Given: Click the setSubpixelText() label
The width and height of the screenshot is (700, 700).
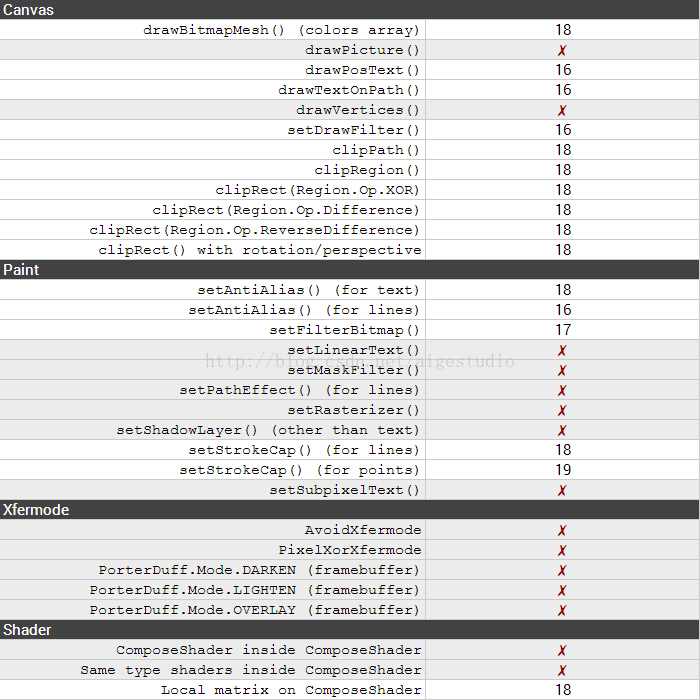Looking at the screenshot, I should click(345, 491).
